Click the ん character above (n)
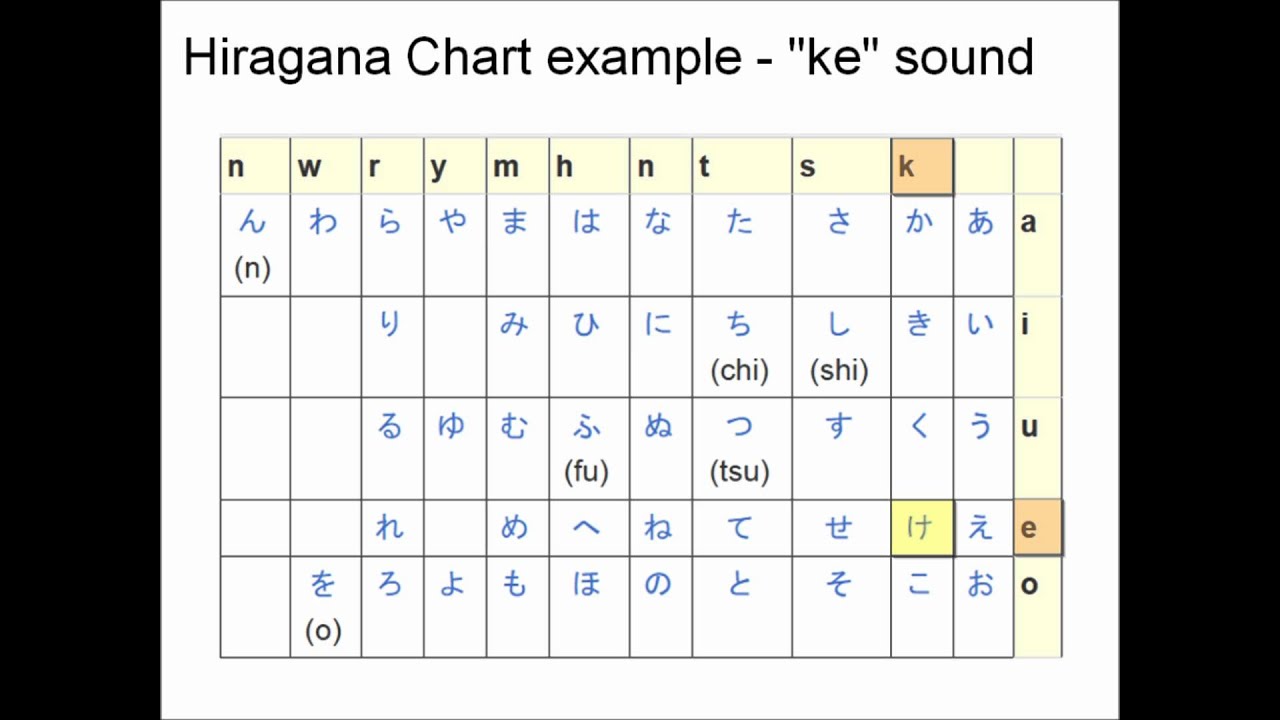 coord(252,222)
